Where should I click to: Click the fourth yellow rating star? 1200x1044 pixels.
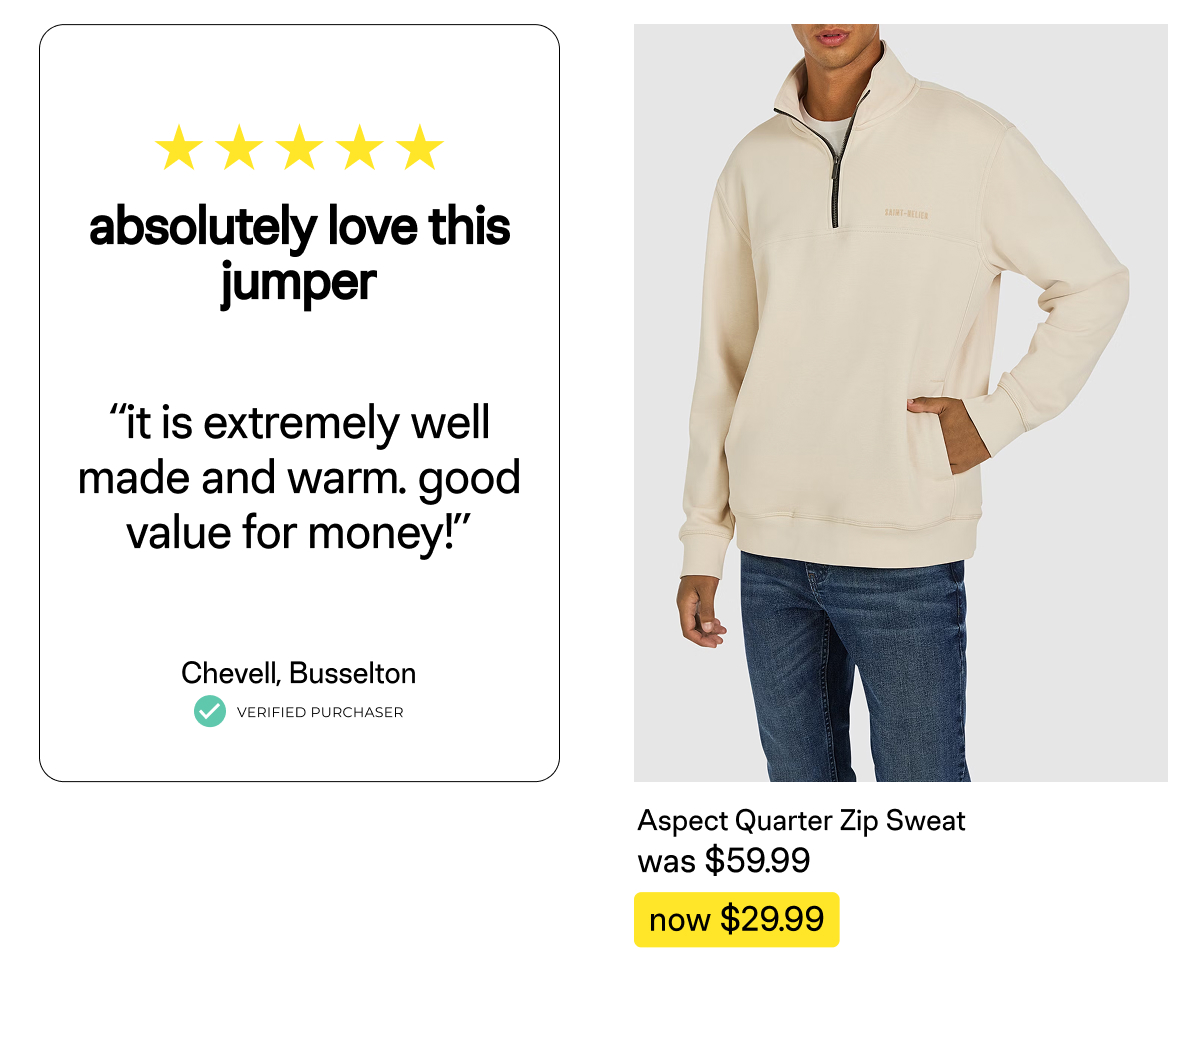pos(360,148)
